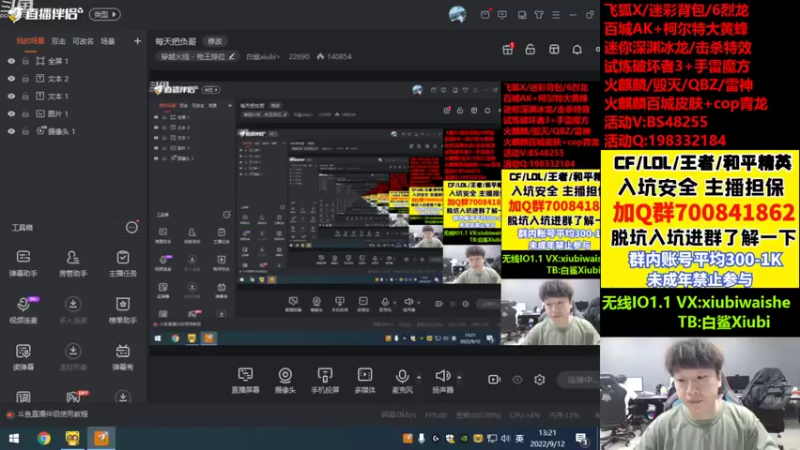The width and height of the screenshot is (800, 450).
Task: Open the 弹幕助手 tool
Action: (23, 263)
